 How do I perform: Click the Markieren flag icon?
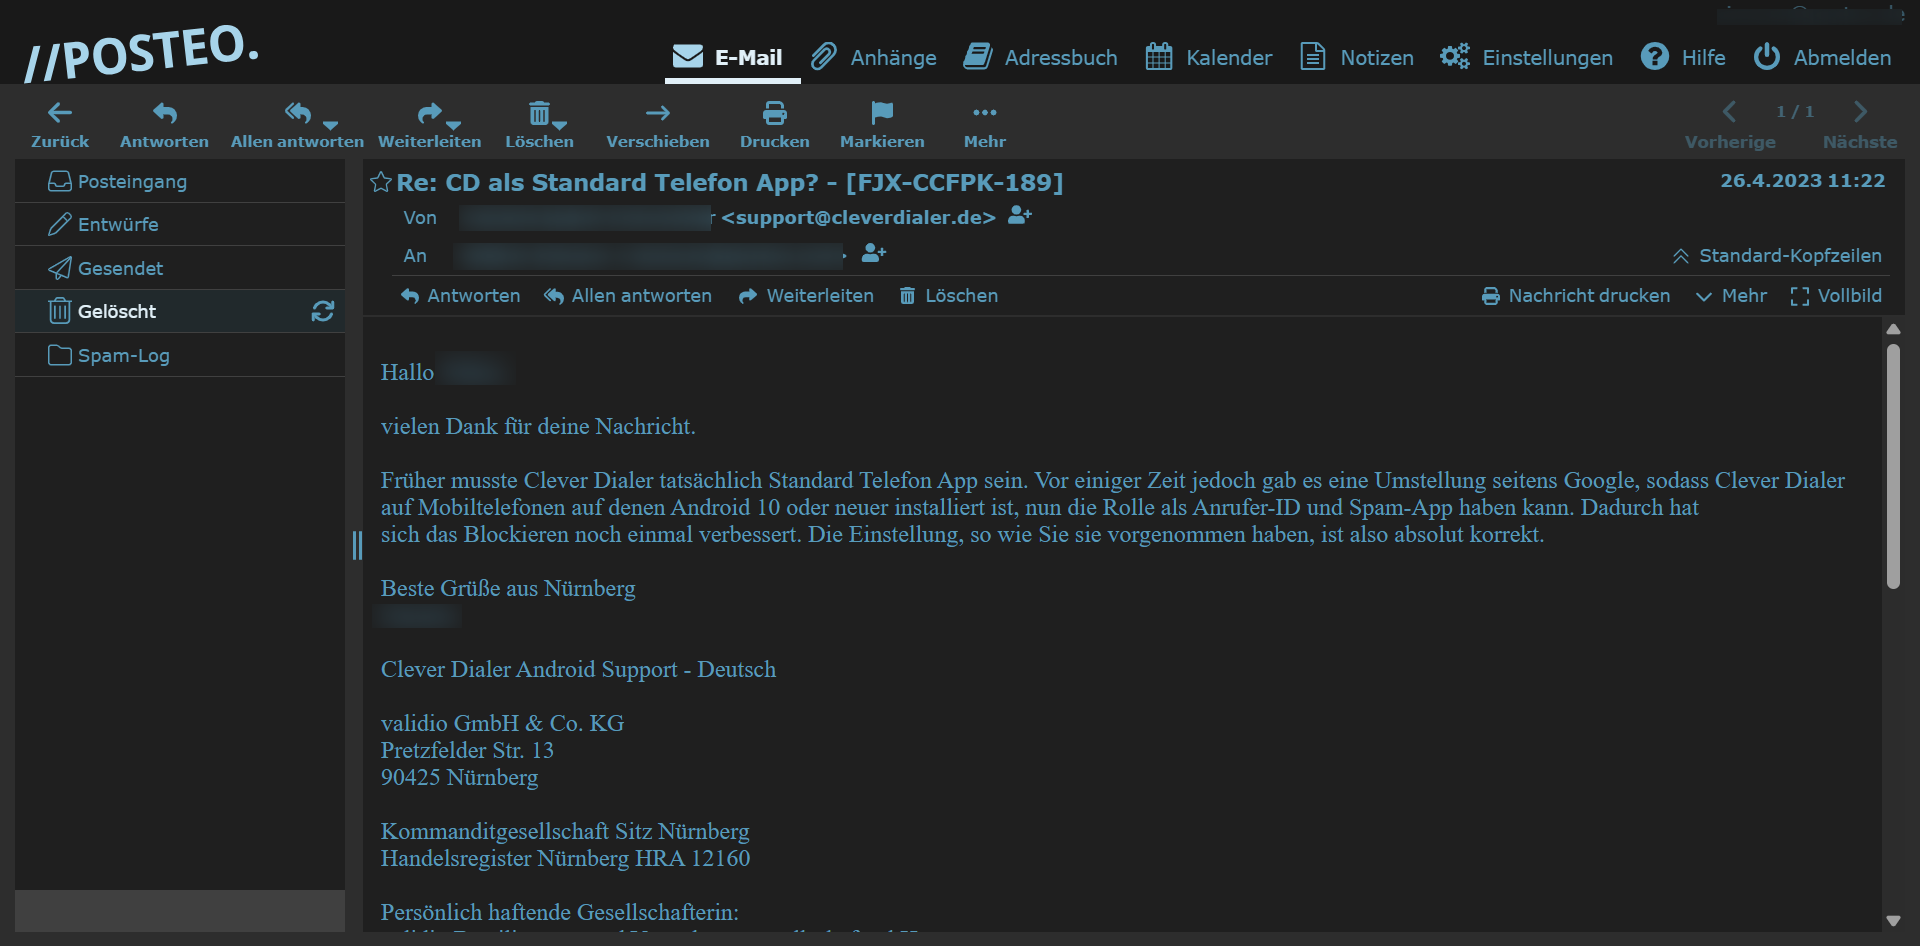[x=881, y=113]
